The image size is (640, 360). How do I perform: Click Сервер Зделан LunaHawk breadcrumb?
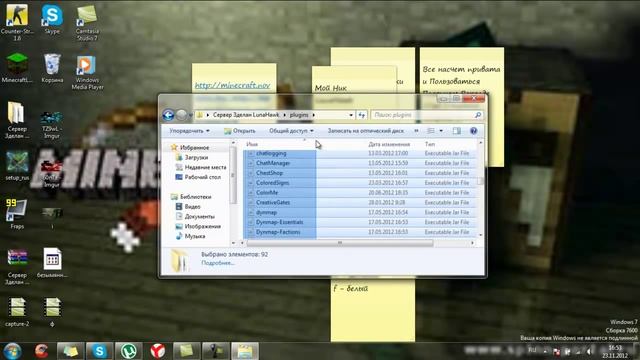[246, 115]
